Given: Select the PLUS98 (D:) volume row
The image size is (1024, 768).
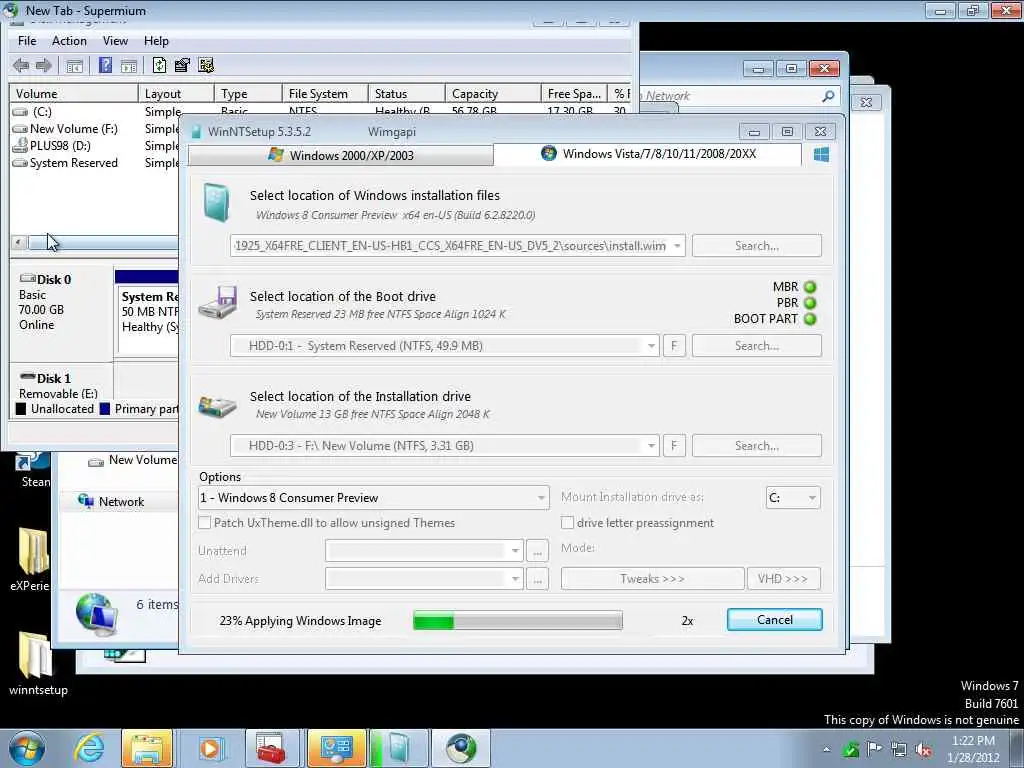Looking at the screenshot, I should pyautogui.click(x=60, y=146).
